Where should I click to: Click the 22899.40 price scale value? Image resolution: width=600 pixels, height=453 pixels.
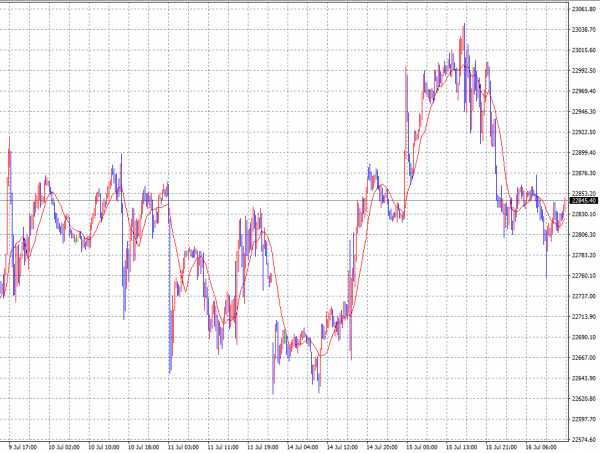click(x=584, y=153)
